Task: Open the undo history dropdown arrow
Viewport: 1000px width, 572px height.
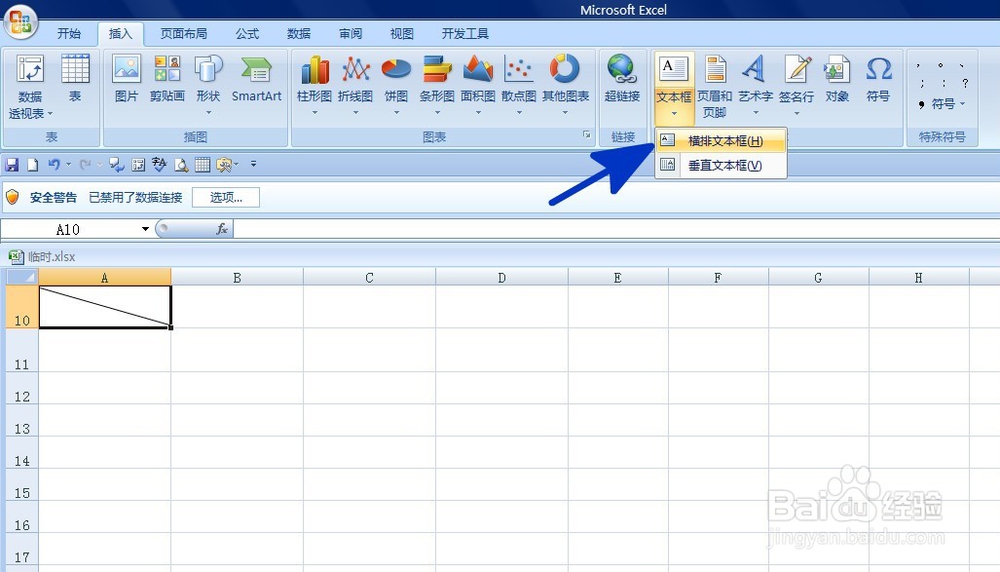Action: (x=68, y=165)
